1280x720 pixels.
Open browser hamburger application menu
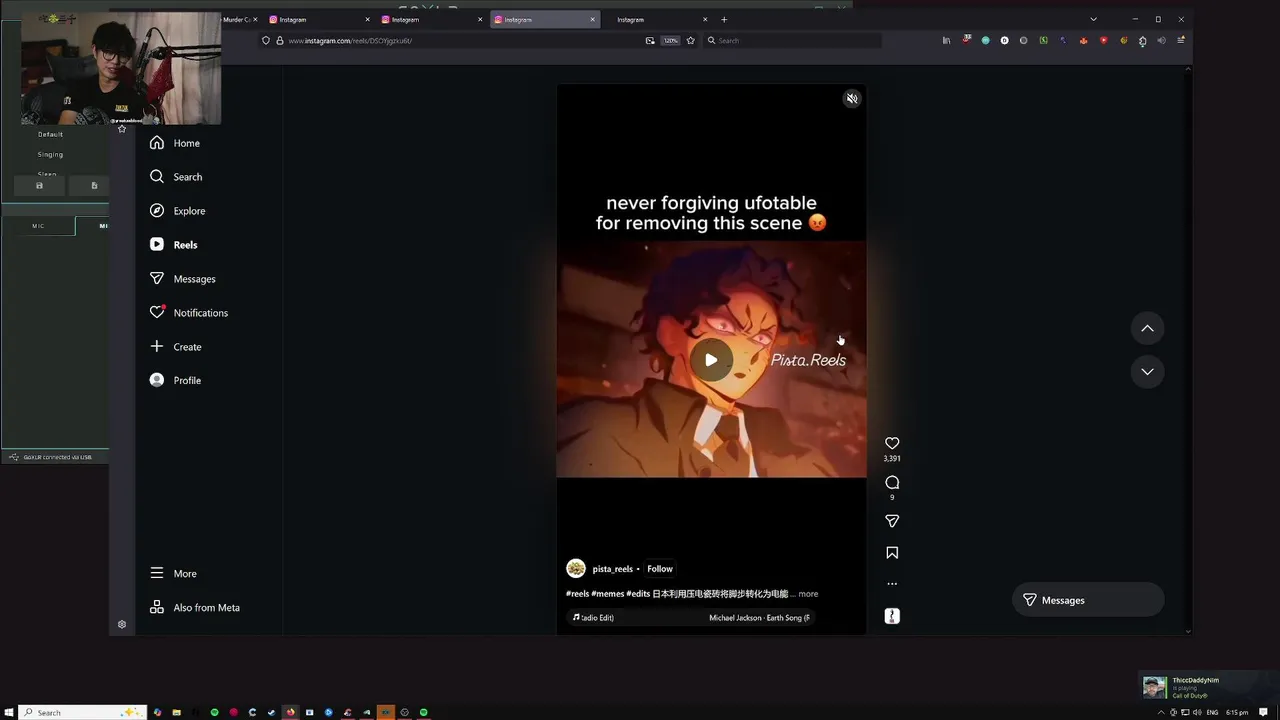[1181, 41]
